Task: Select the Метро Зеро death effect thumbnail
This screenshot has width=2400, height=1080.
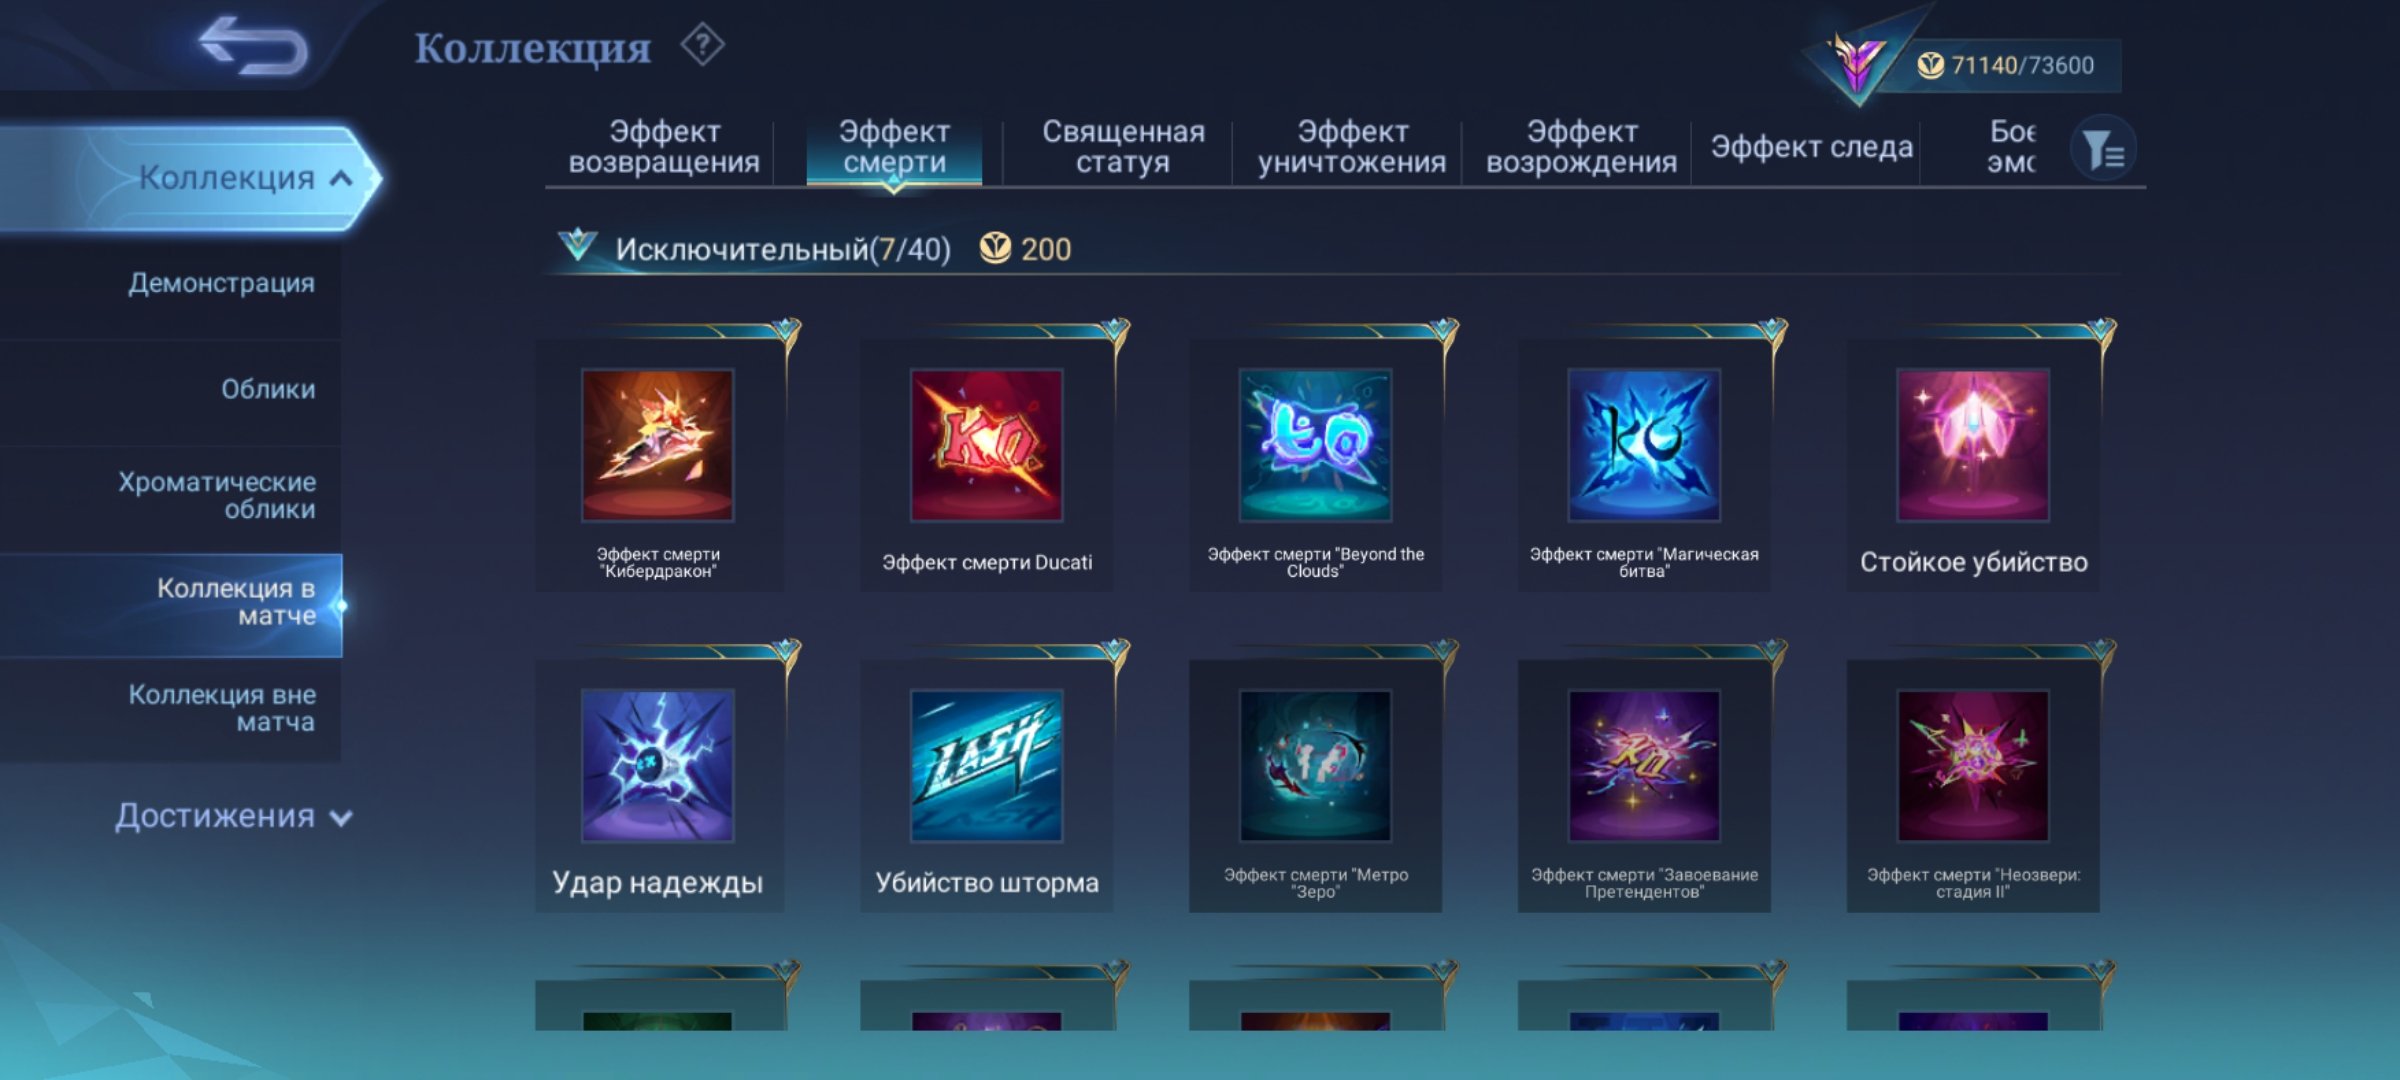Action: (1315, 766)
